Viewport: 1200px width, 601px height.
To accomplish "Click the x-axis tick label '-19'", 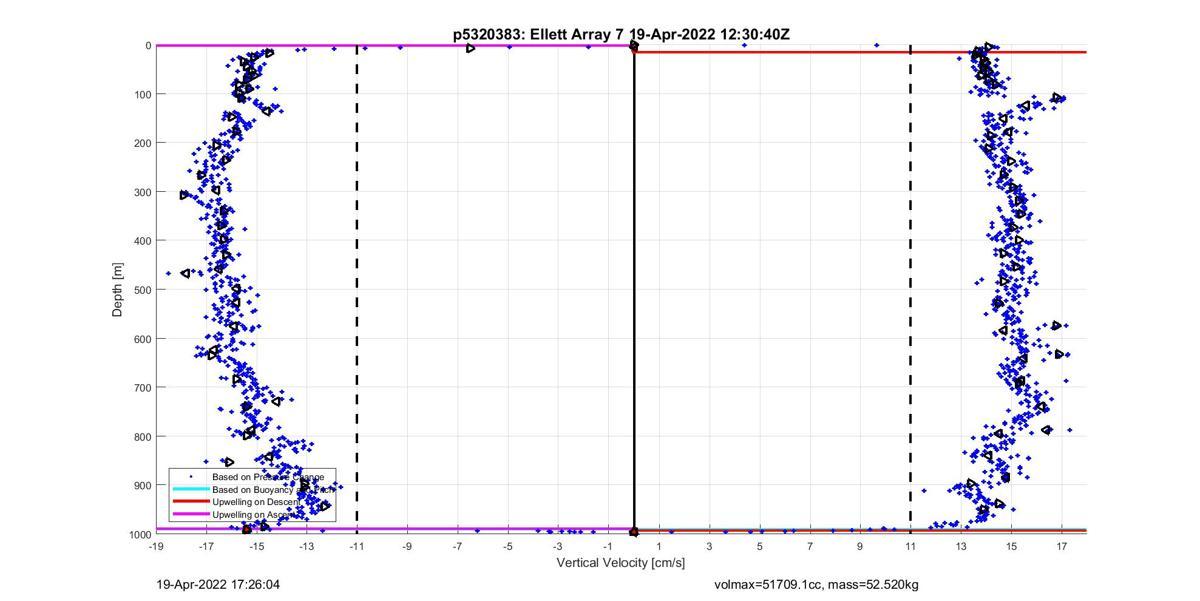I will (x=156, y=547).
